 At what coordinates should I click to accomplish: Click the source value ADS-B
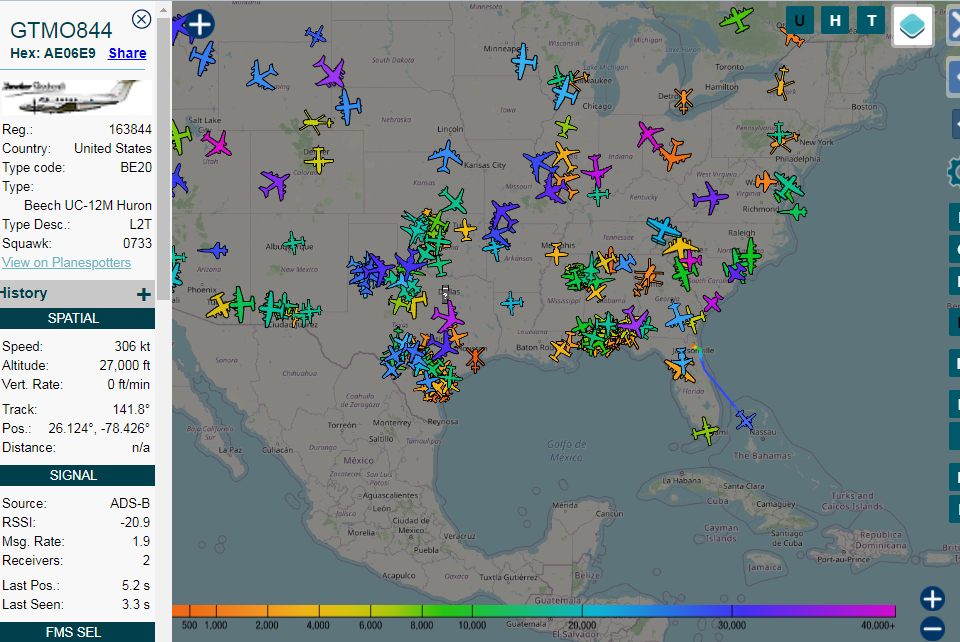pos(130,504)
